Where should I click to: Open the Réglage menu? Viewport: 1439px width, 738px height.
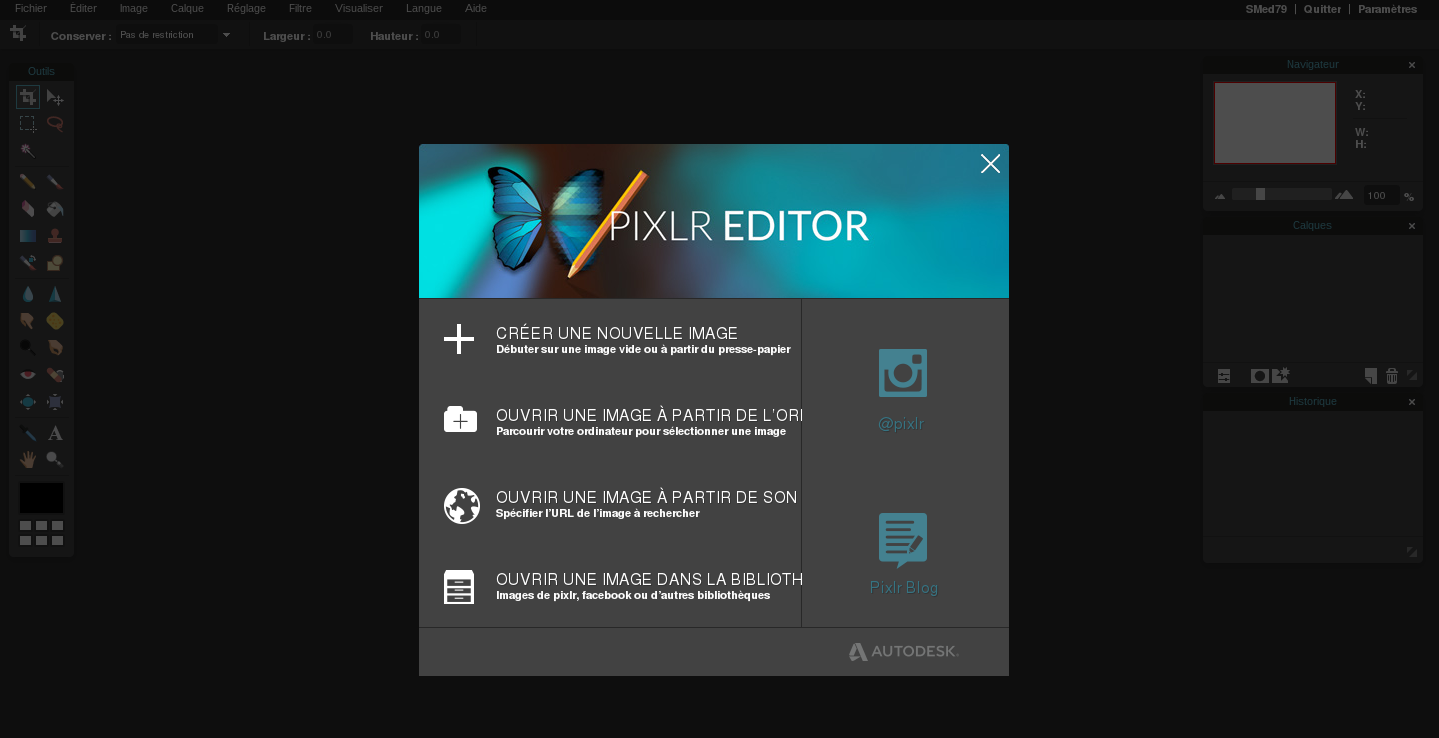[246, 8]
